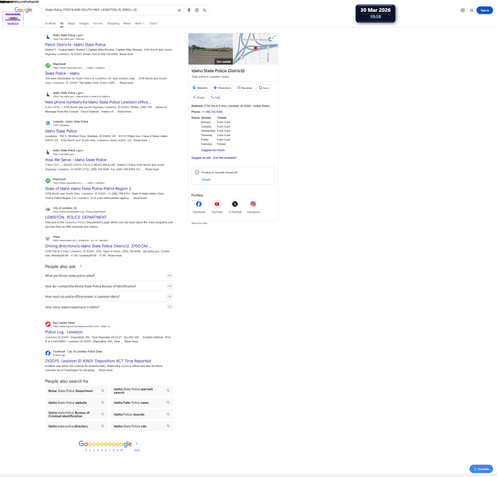
Task: Open 'Police Log - Lewiston' result
Action: point(64,332)
